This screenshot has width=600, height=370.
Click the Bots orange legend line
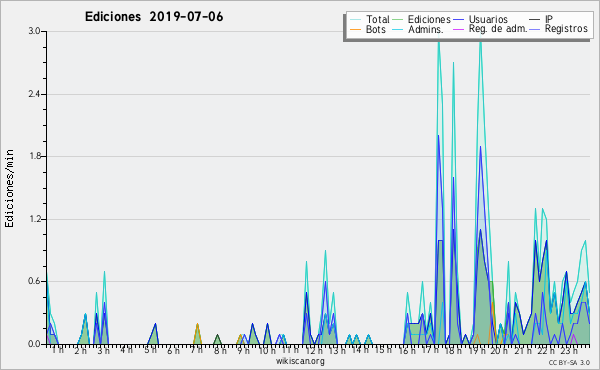355,29
